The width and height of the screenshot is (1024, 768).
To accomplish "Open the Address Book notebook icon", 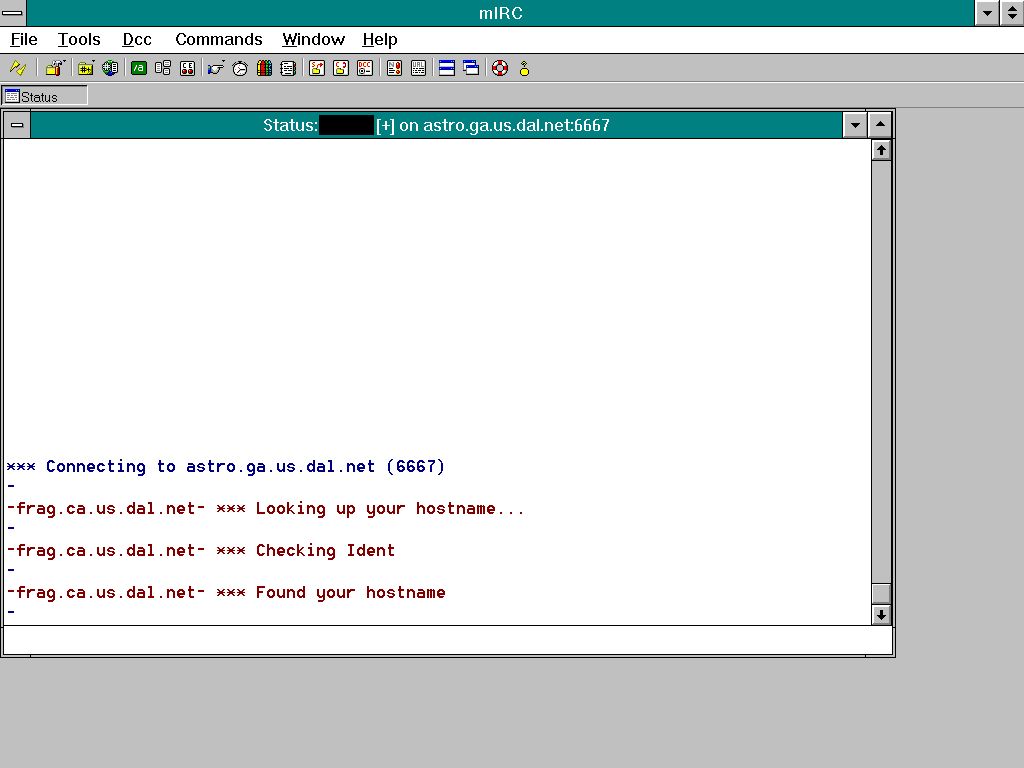I will coord(288,68).
